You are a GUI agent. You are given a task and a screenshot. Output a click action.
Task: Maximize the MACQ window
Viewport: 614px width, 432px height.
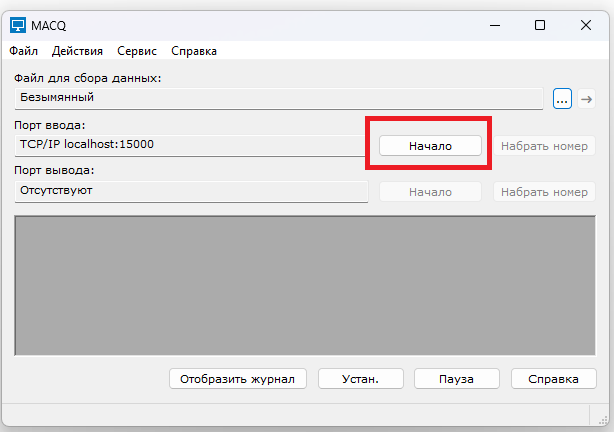[540, 25]
